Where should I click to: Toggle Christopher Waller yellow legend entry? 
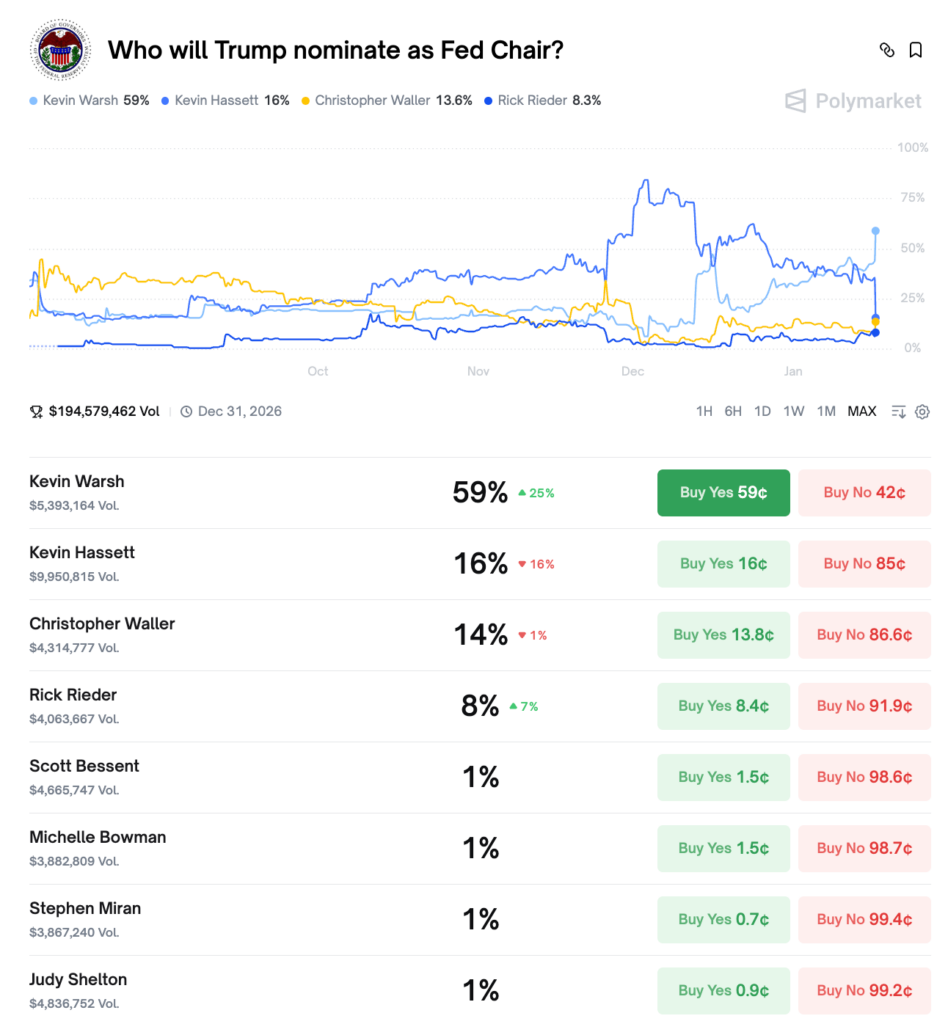[372, 101]
